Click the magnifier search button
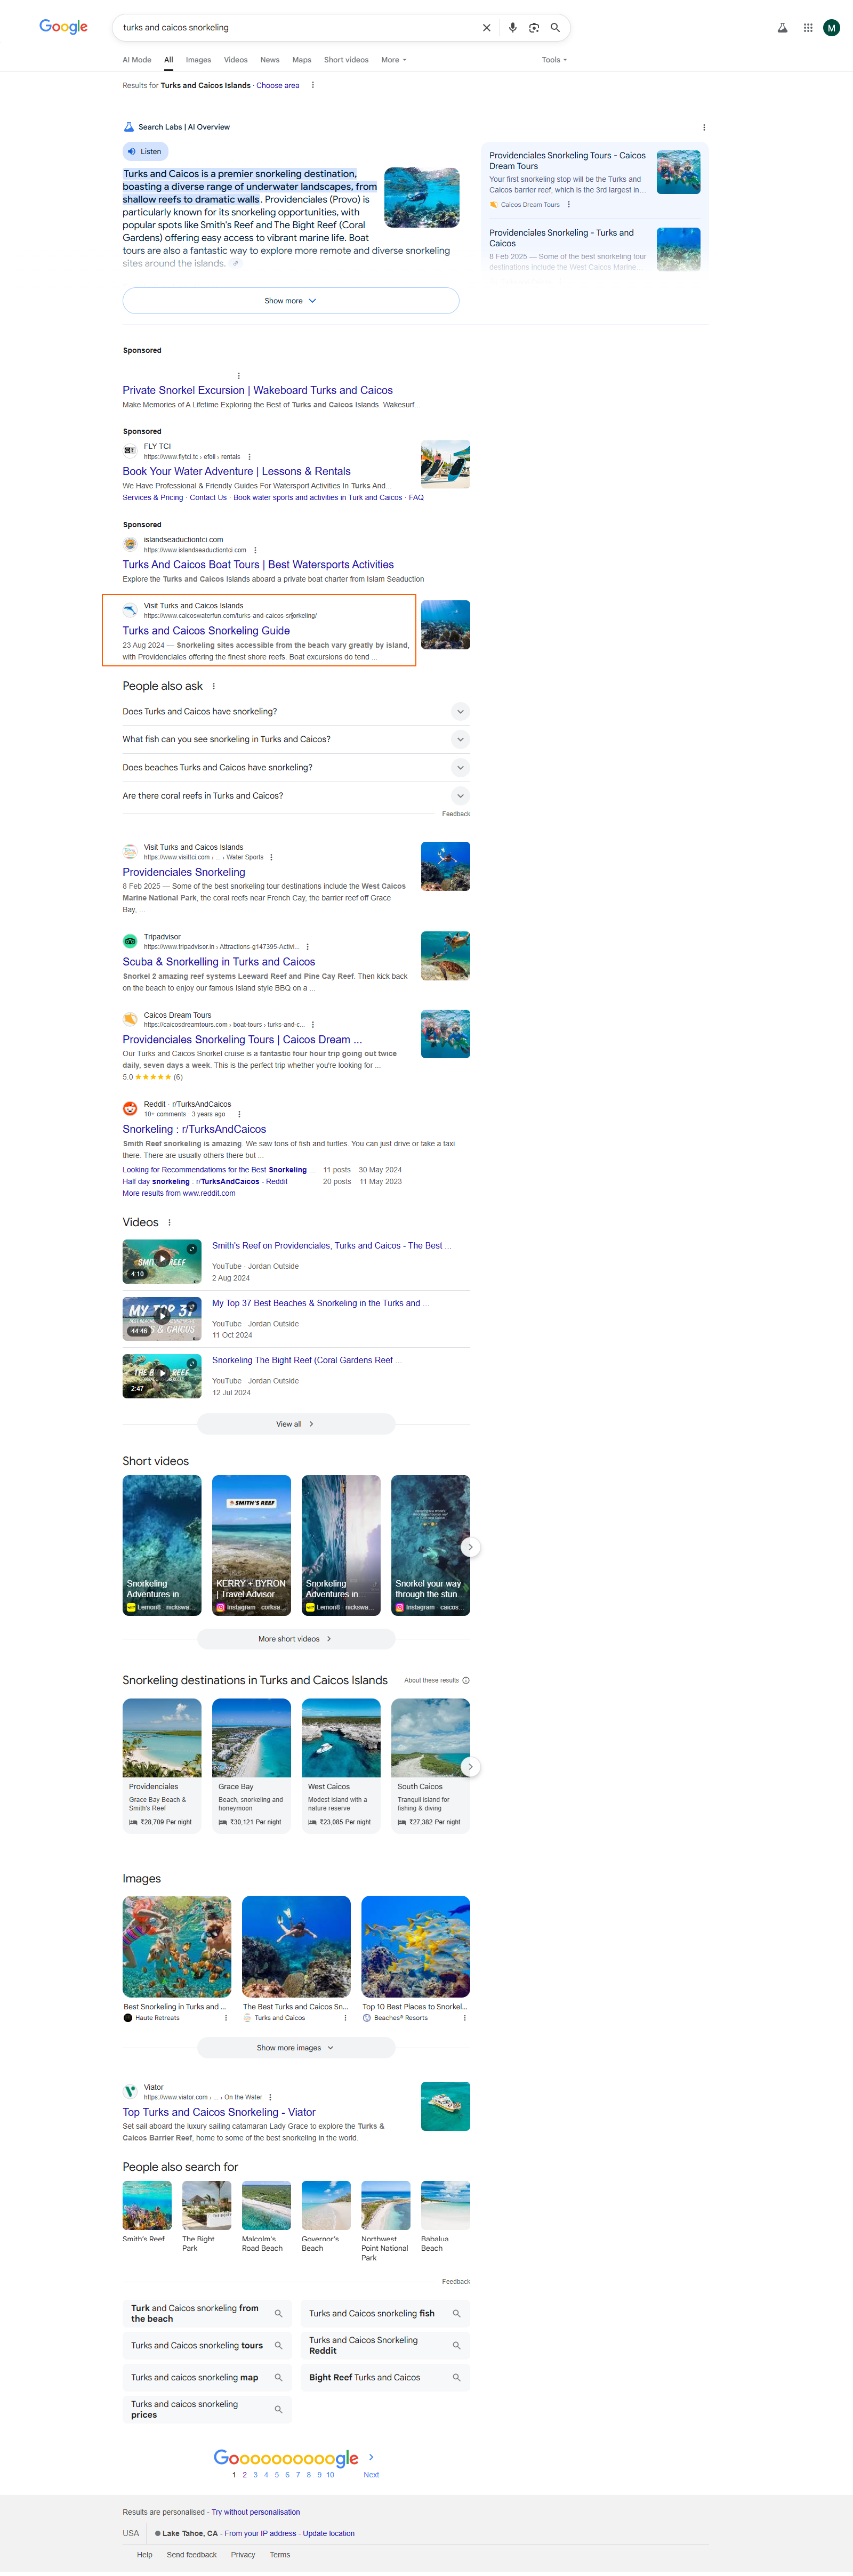 pos(555,28)
